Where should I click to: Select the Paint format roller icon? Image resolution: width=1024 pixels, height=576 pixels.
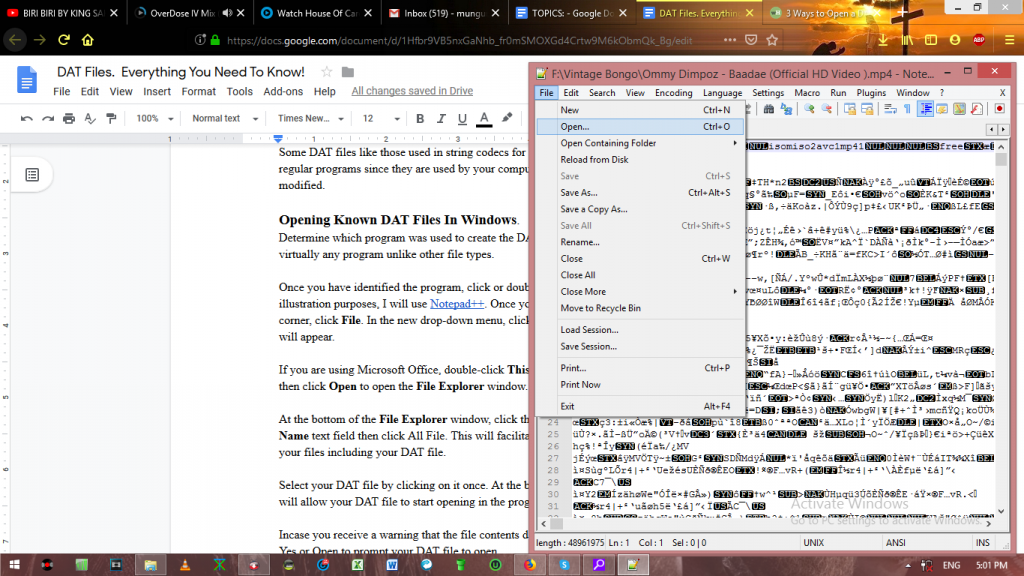click(x=111, y=118)
